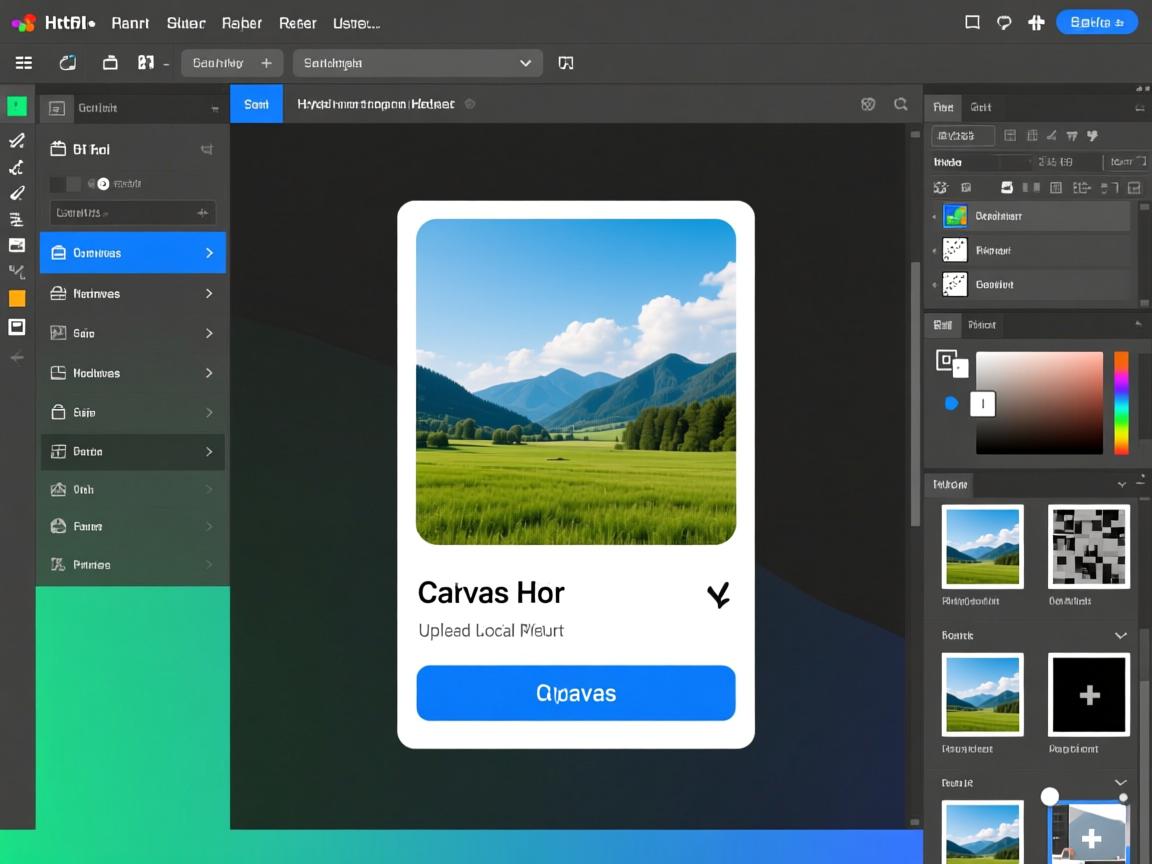
Task: Click the grid plus icon near blue button
Action: tap(1036, 23)
